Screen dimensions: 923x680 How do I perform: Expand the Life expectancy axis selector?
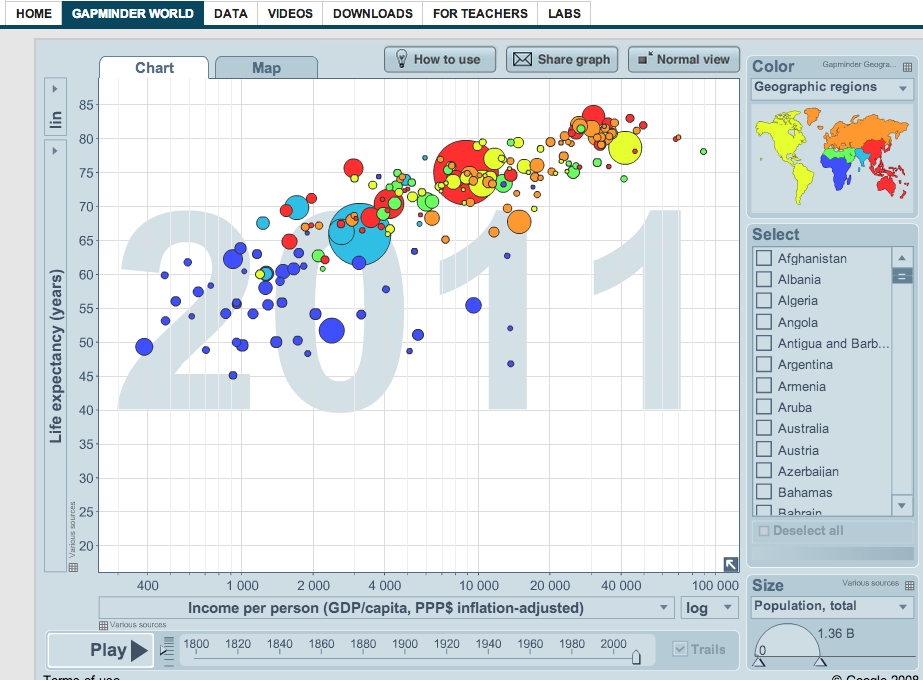[x=55, y=356]
